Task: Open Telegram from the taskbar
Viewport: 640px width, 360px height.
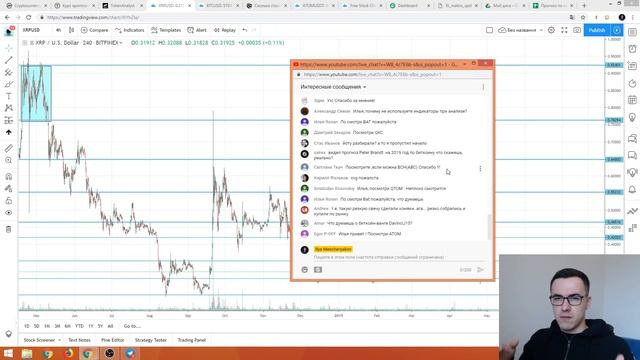Action: (130, 353)
